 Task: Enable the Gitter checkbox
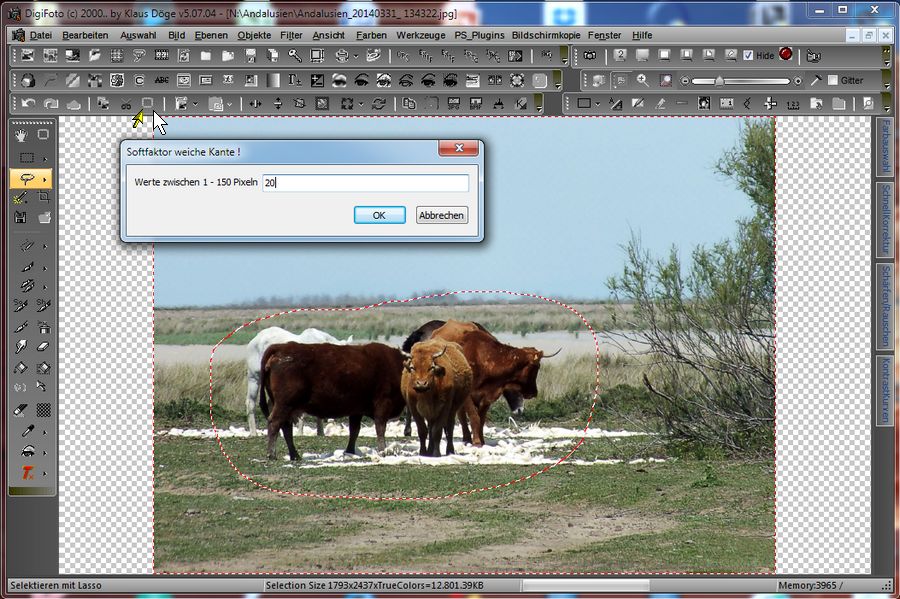coord(833,80)
